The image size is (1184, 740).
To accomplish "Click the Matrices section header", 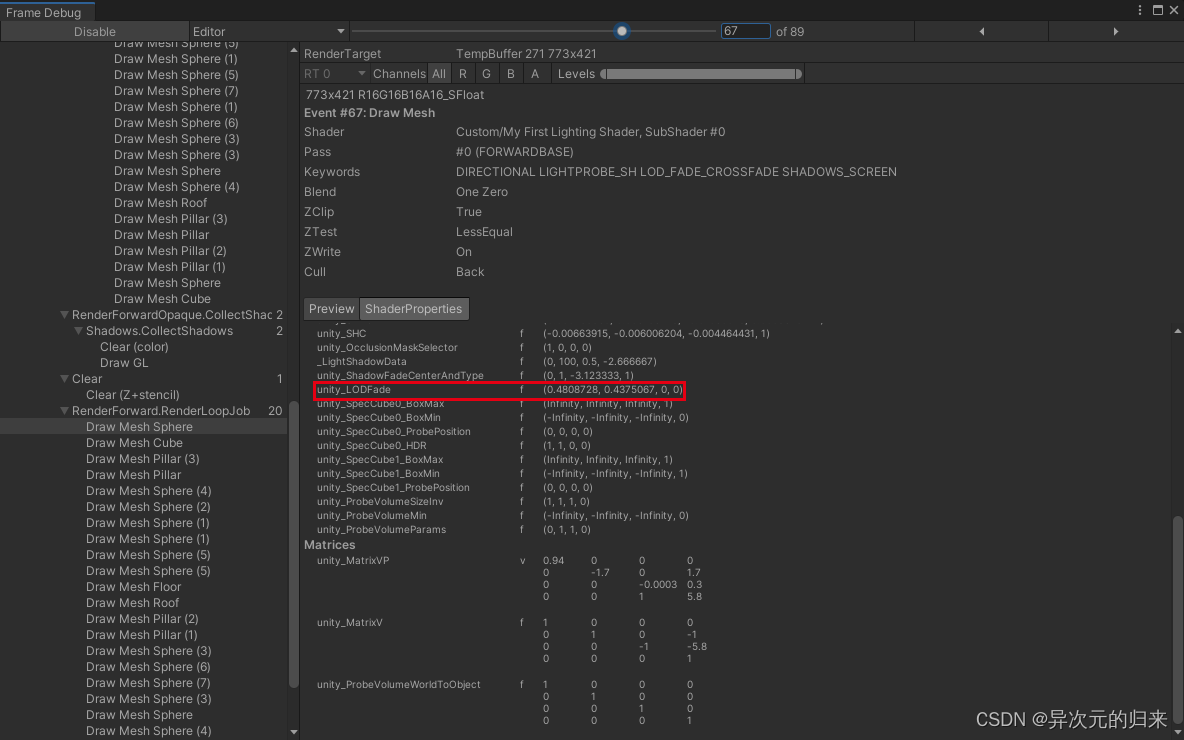I will 329,544.
